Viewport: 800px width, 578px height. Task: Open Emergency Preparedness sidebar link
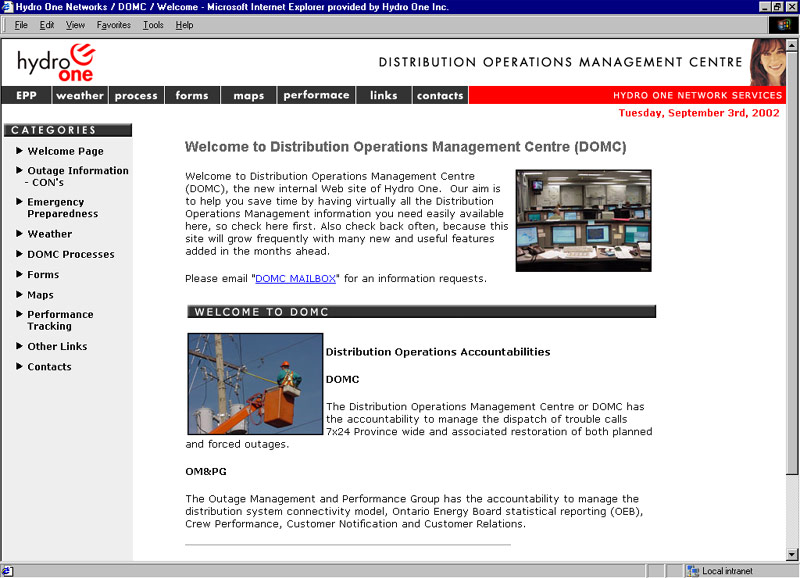coord(63,208)
